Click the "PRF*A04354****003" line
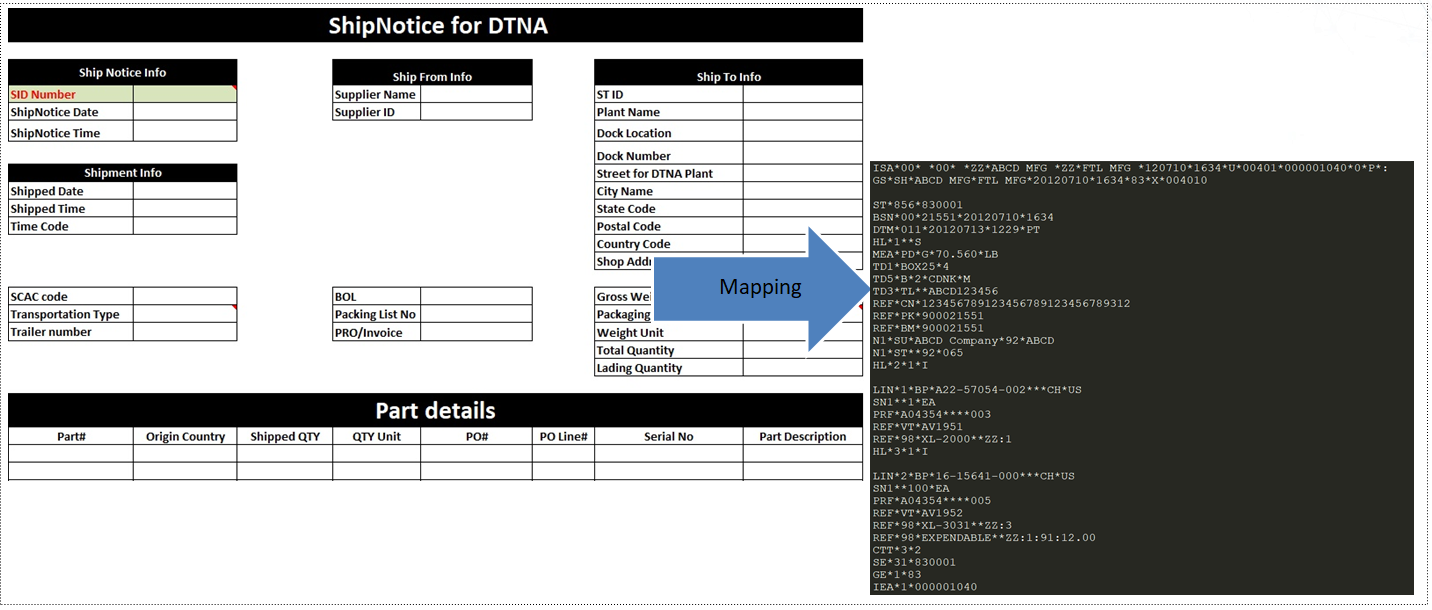The image size is (1432, 610). [x=932, y=414]
